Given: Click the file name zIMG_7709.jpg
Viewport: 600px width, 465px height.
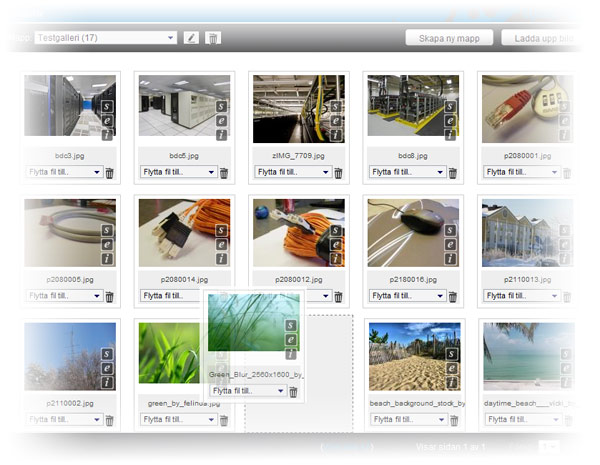Looking at the screenshot, I should (x=298, y=156).
